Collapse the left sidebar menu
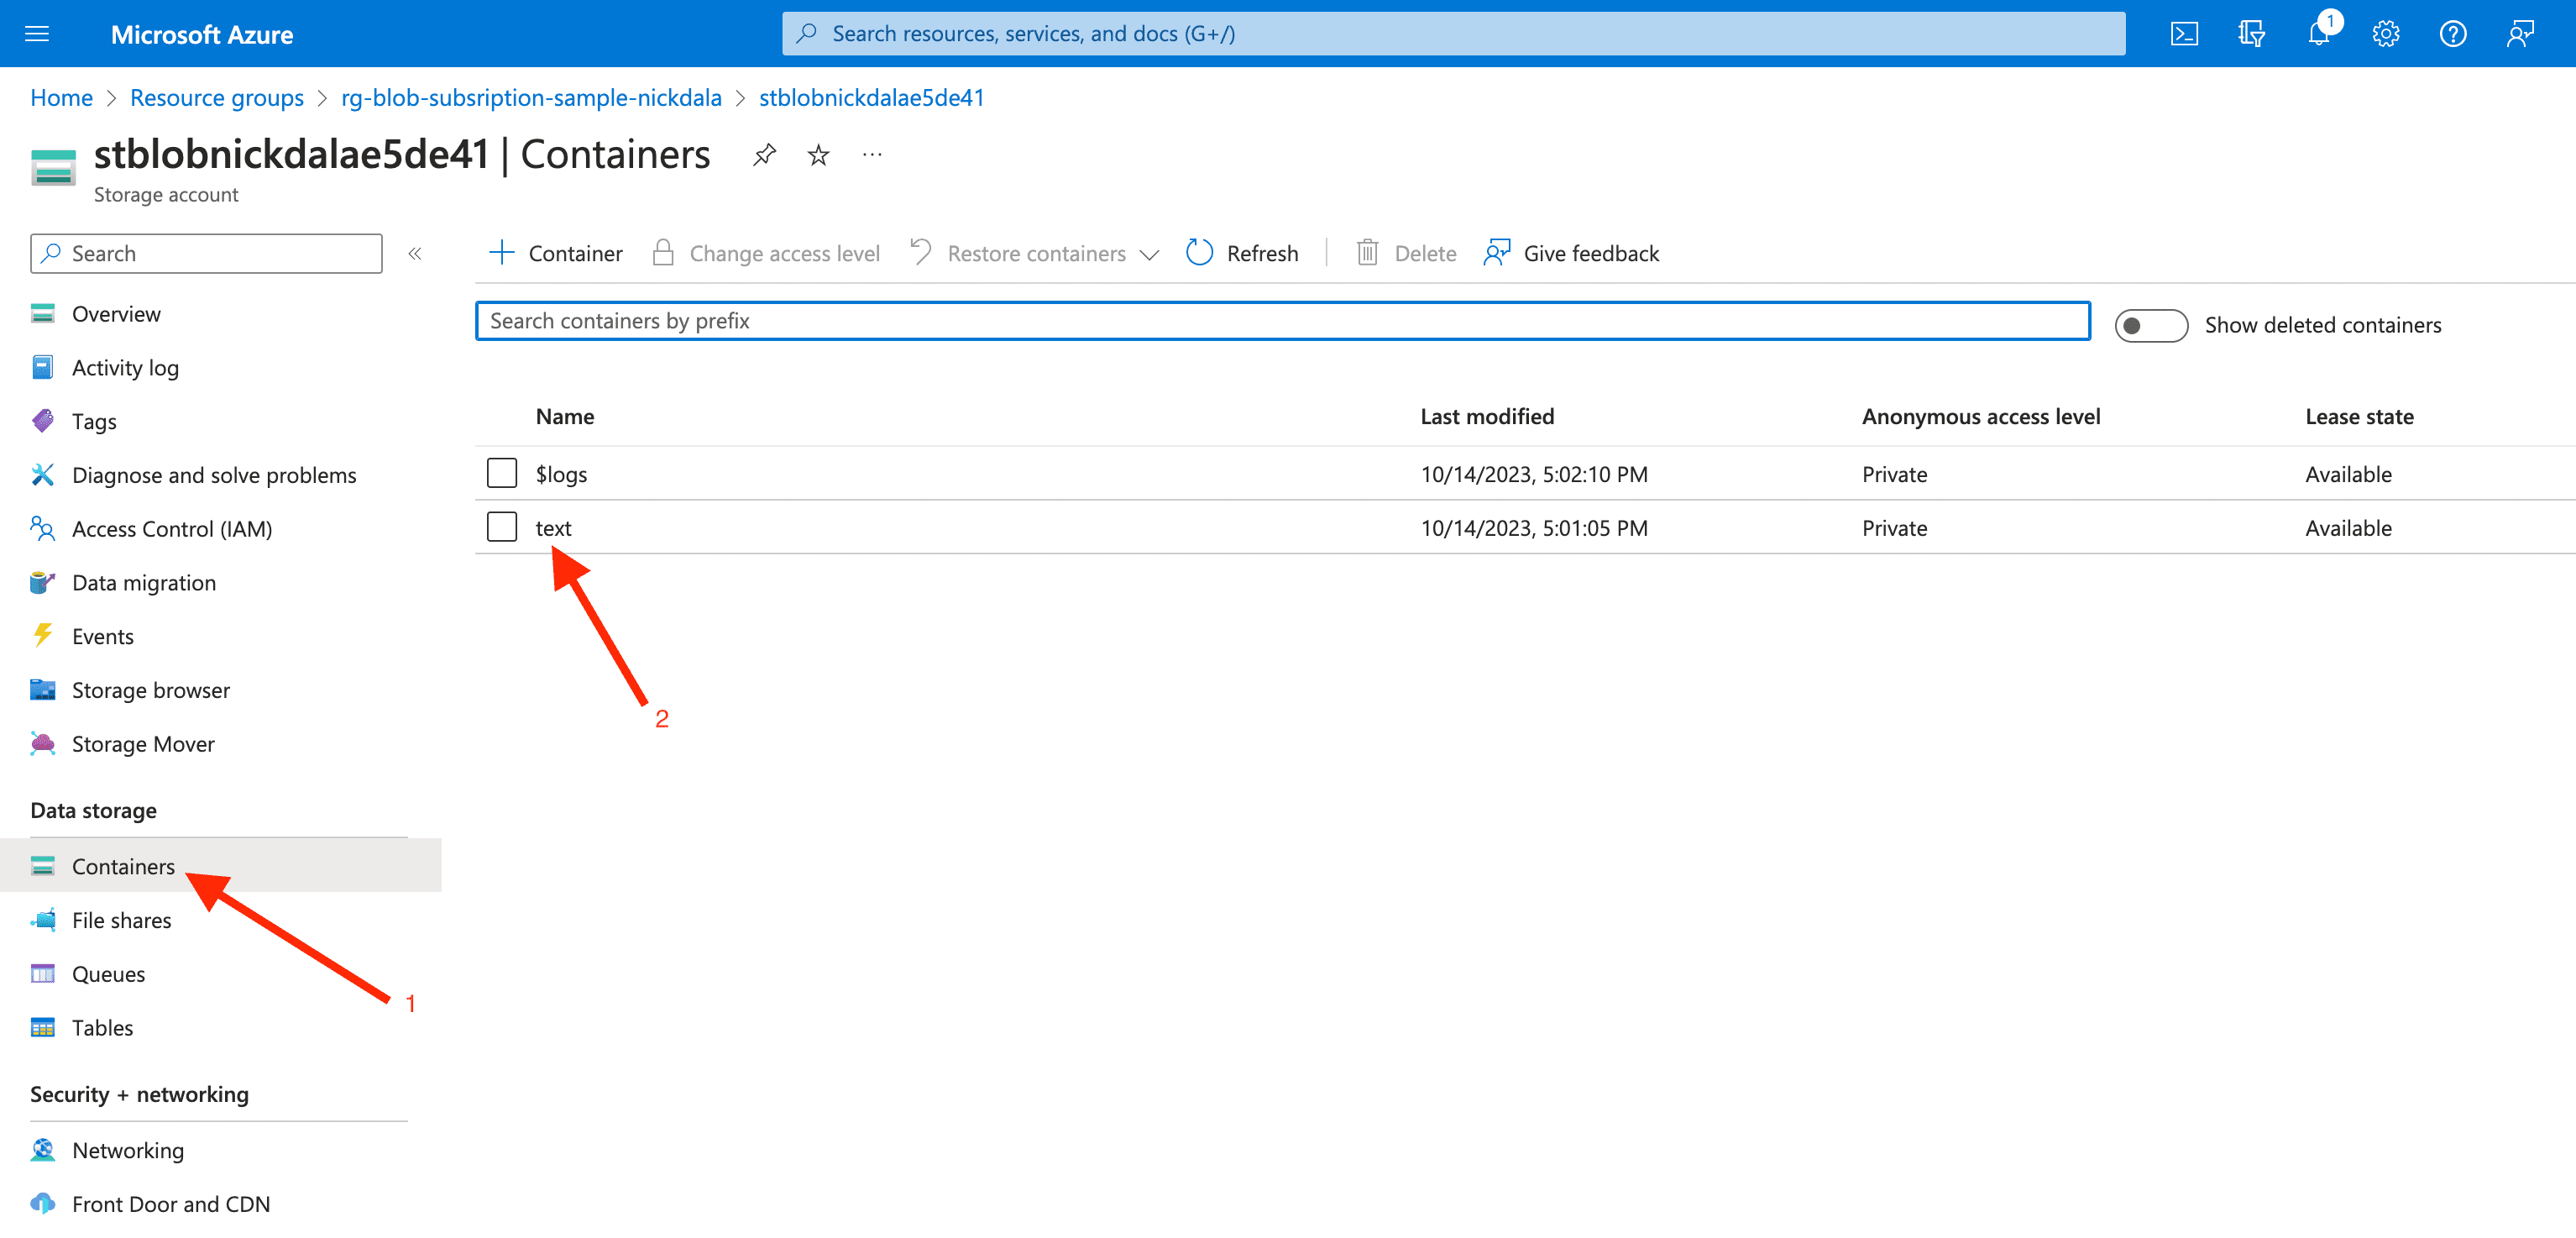 [415, 253]
